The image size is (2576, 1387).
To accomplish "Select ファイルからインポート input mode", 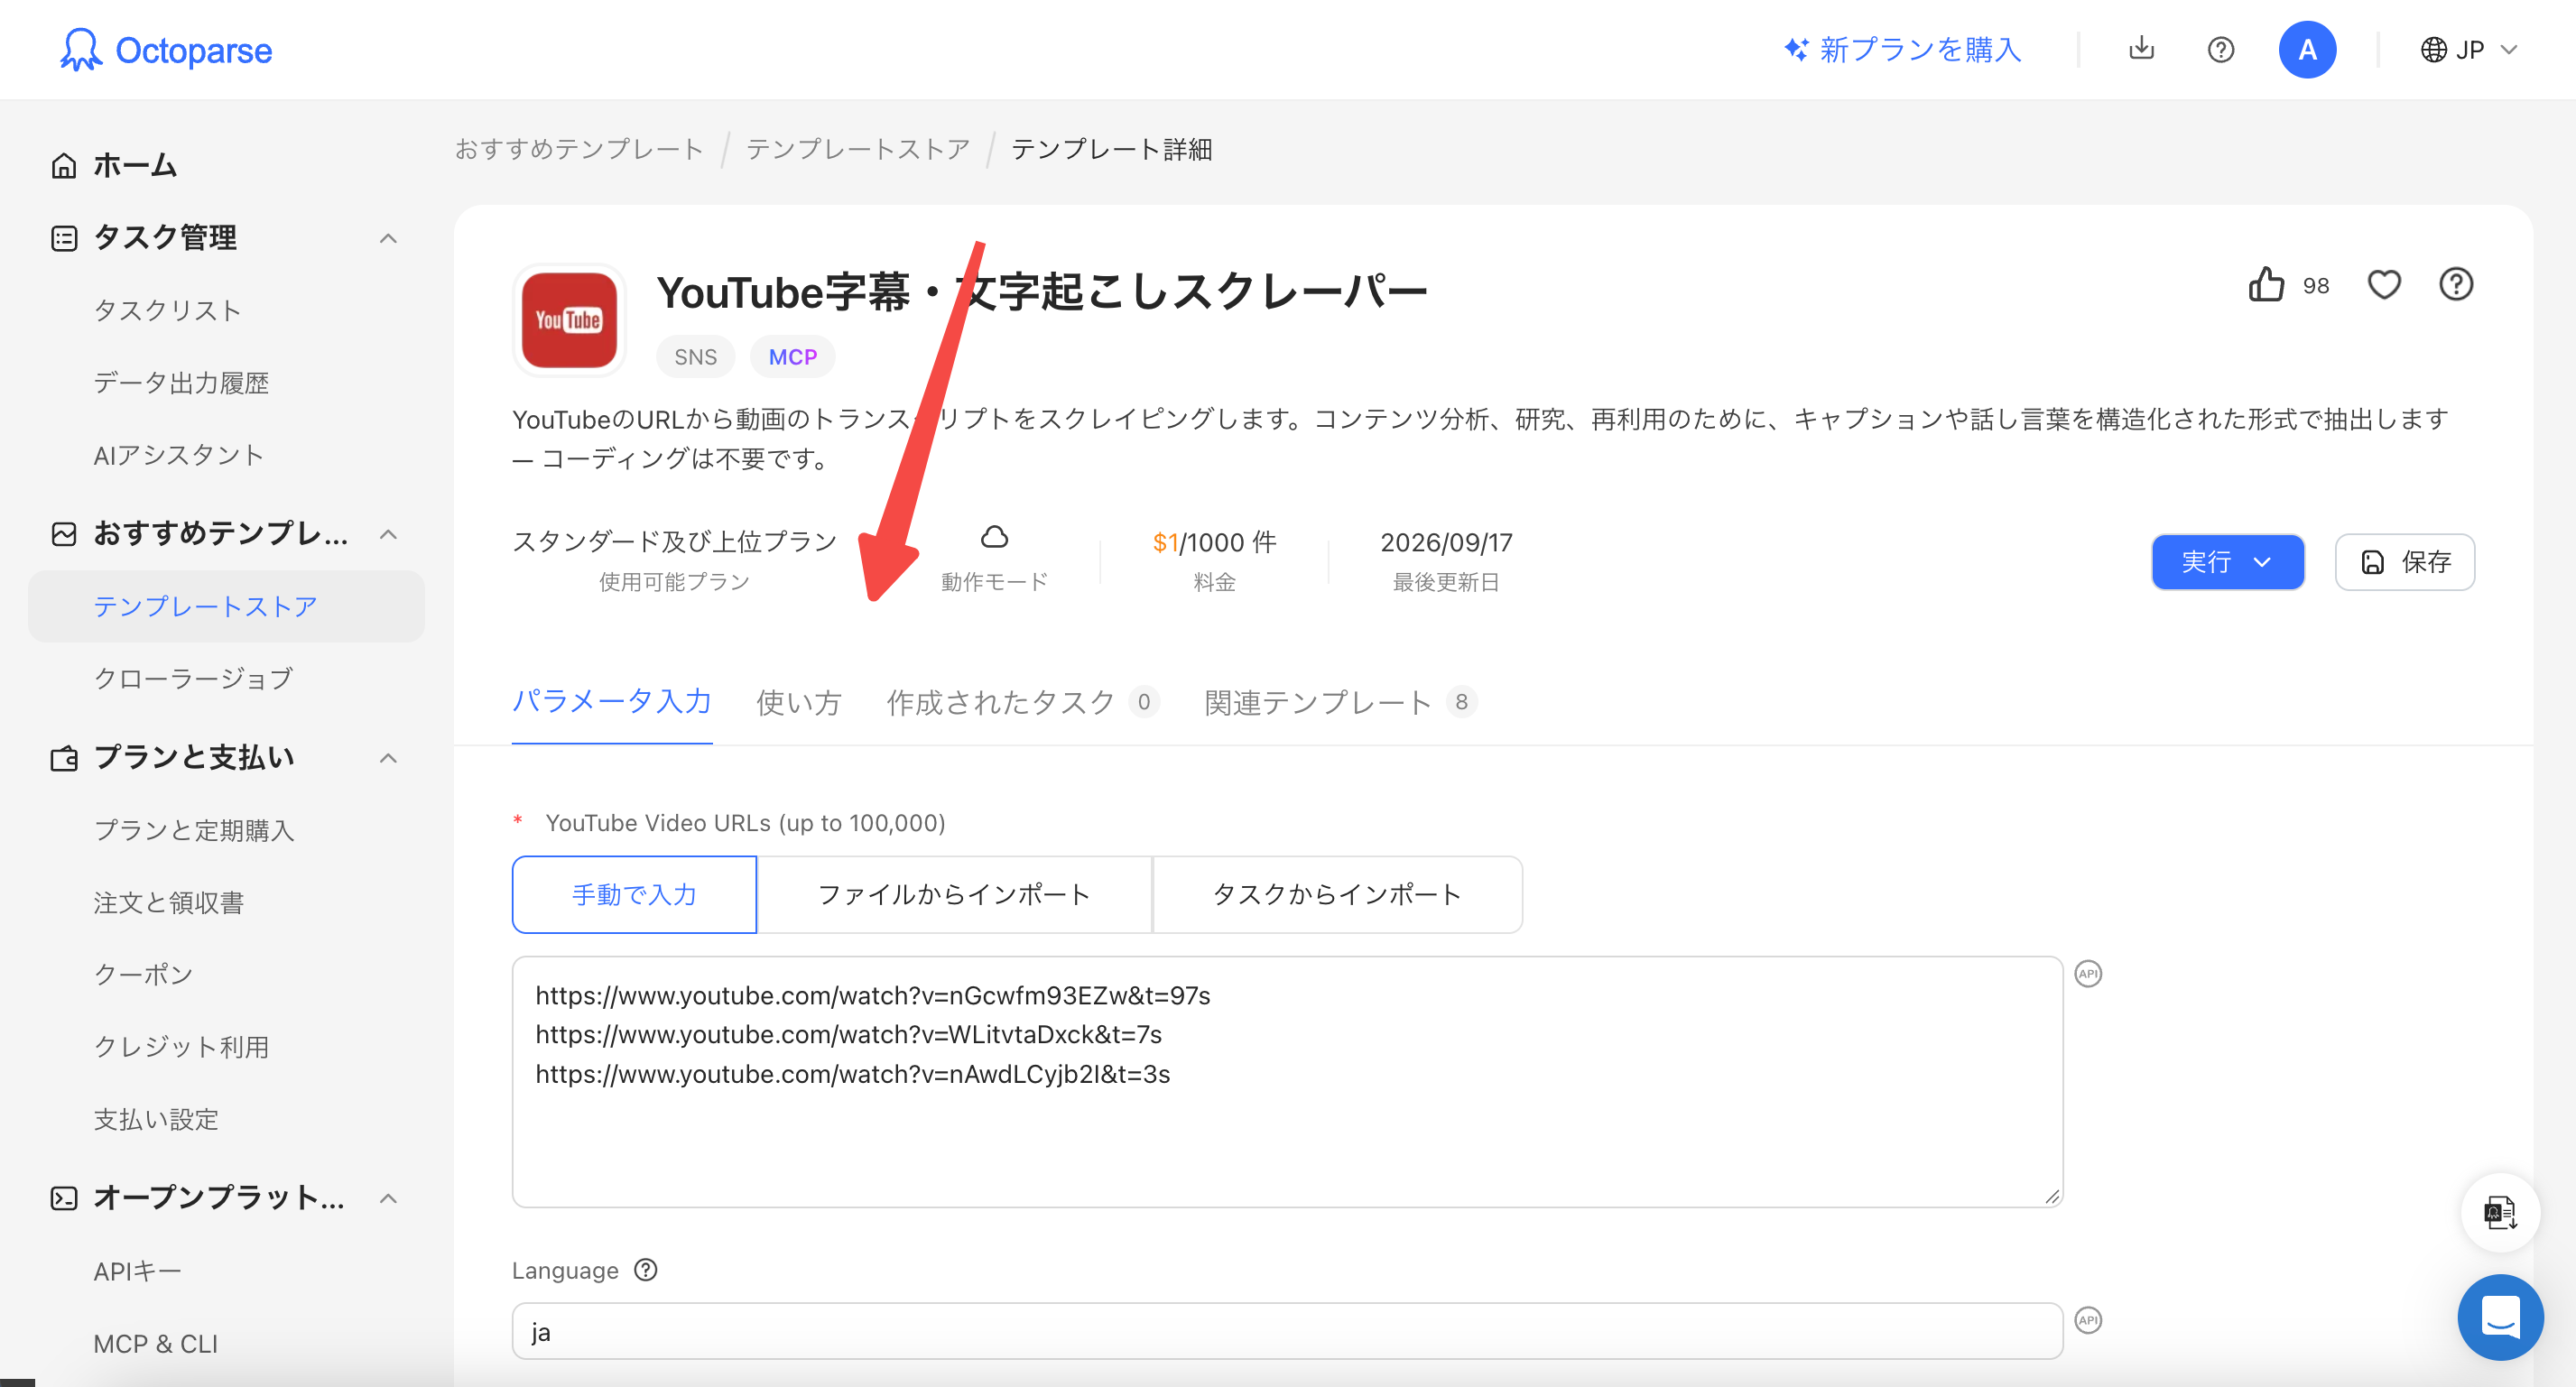I will point(954,894).
